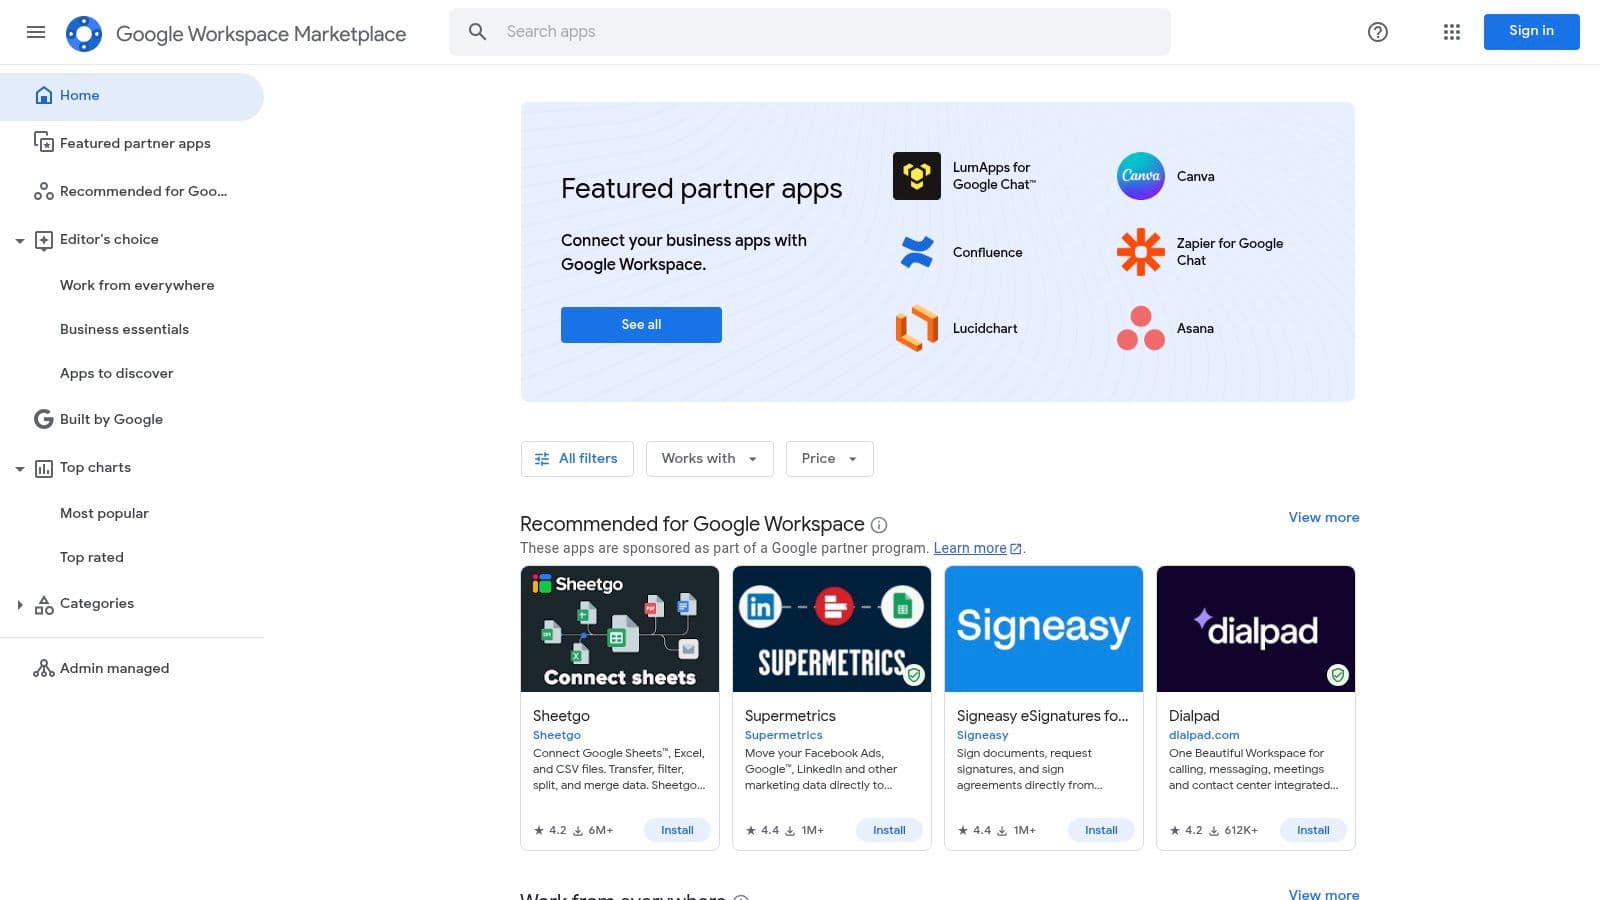Open the Top rated sidebar item
The height and width of the screenshot is (900, 1600).
tap(91, 557)
